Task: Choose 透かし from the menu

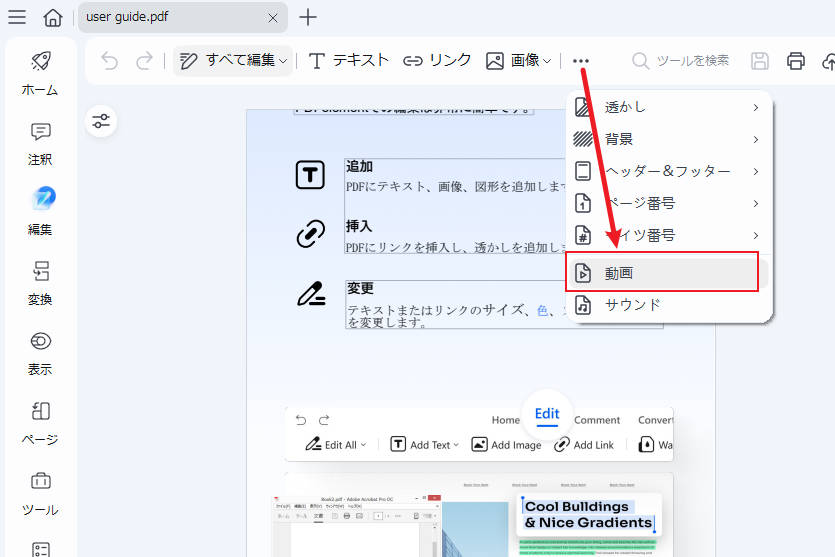Action: point(669,107)
